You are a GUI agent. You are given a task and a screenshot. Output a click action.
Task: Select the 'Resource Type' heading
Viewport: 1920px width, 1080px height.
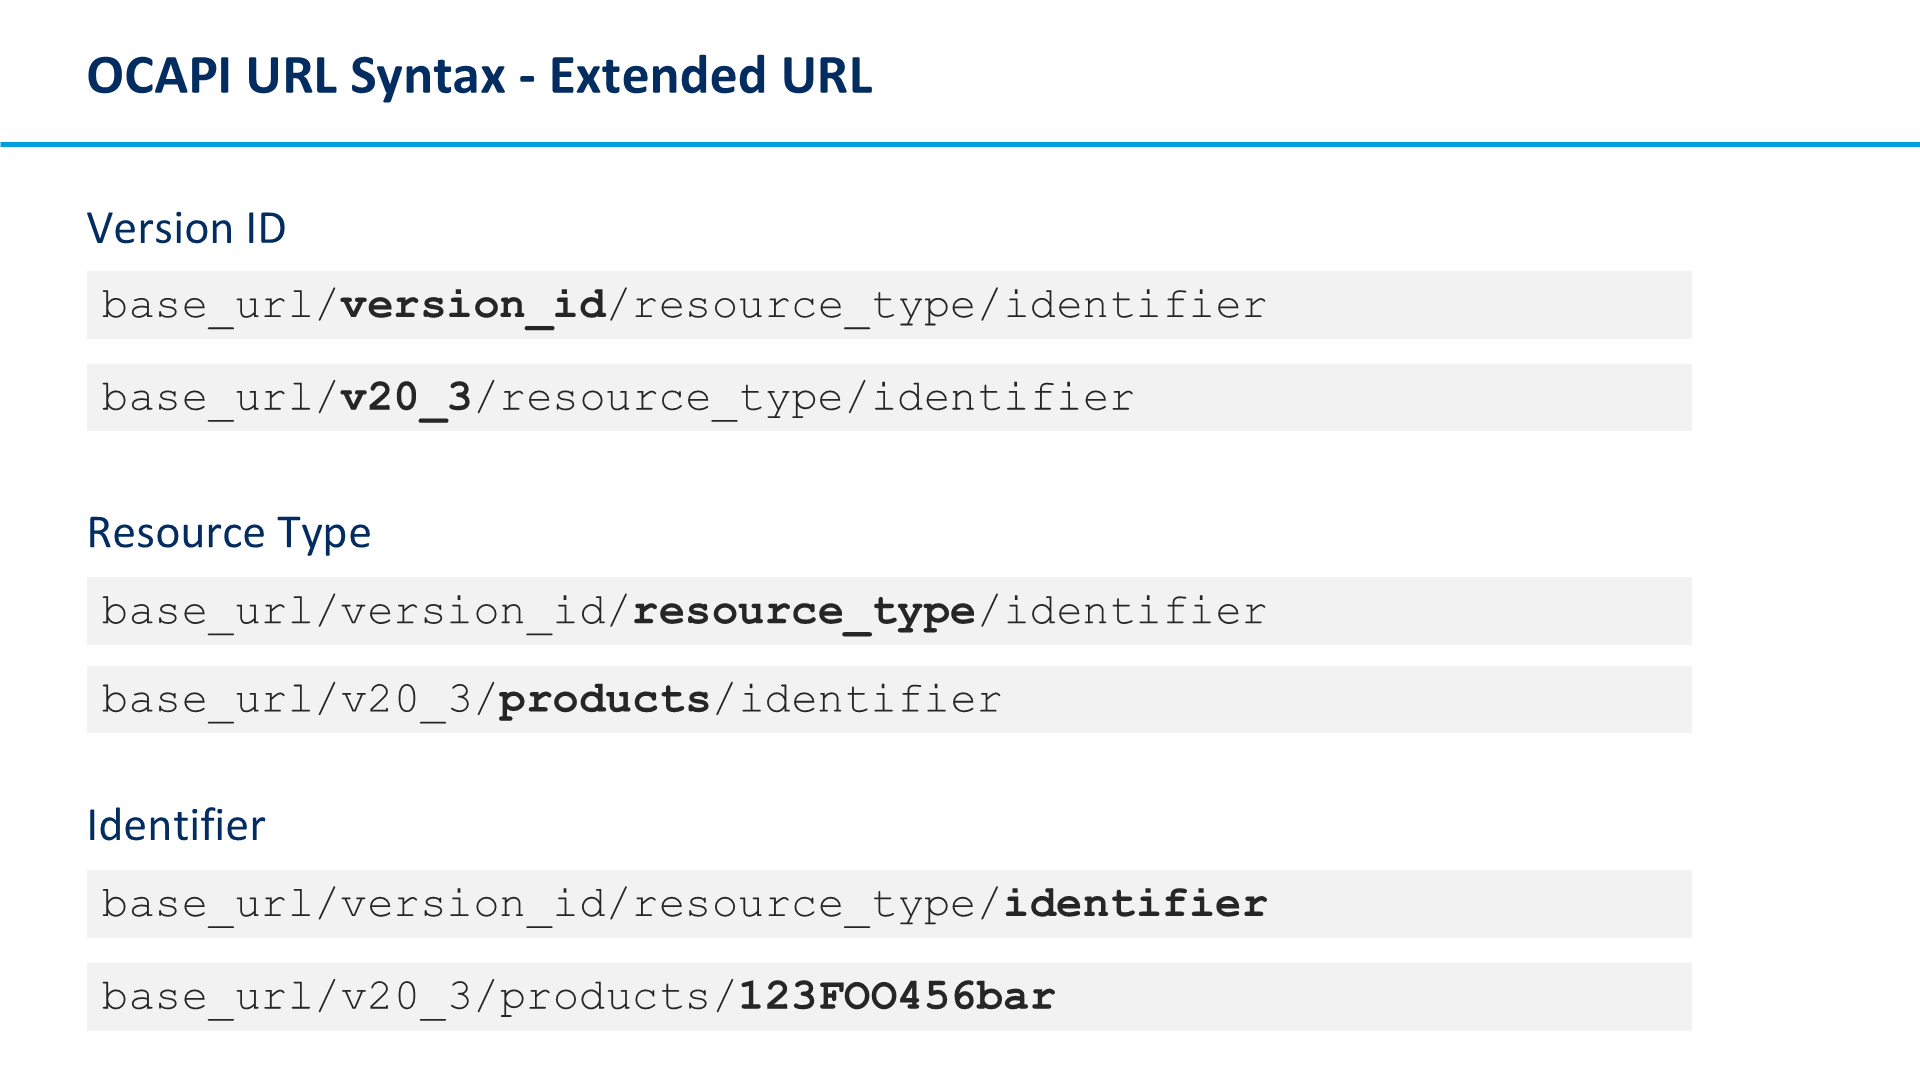tap(229, 534)
